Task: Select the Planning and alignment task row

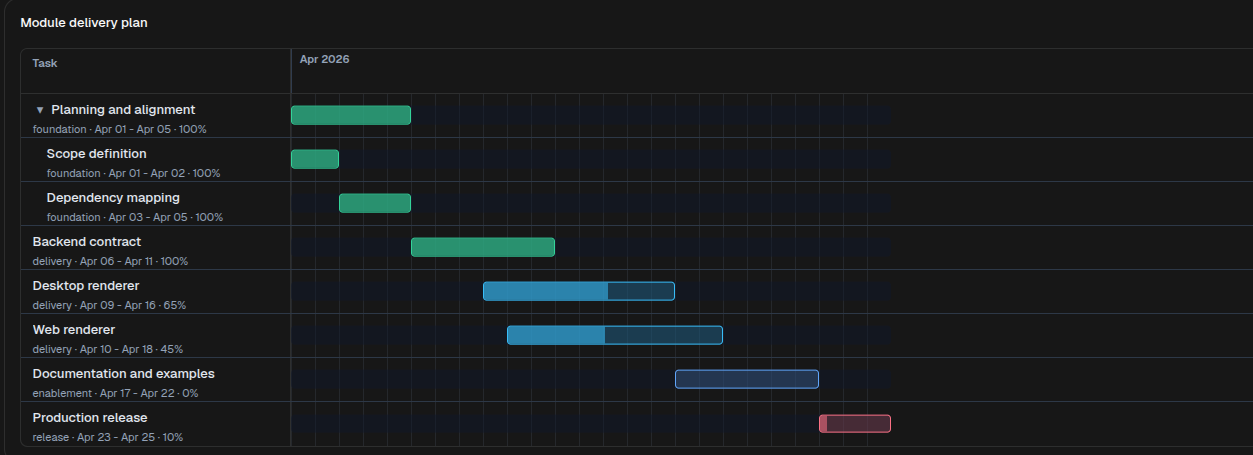Action: pos(156,116)
